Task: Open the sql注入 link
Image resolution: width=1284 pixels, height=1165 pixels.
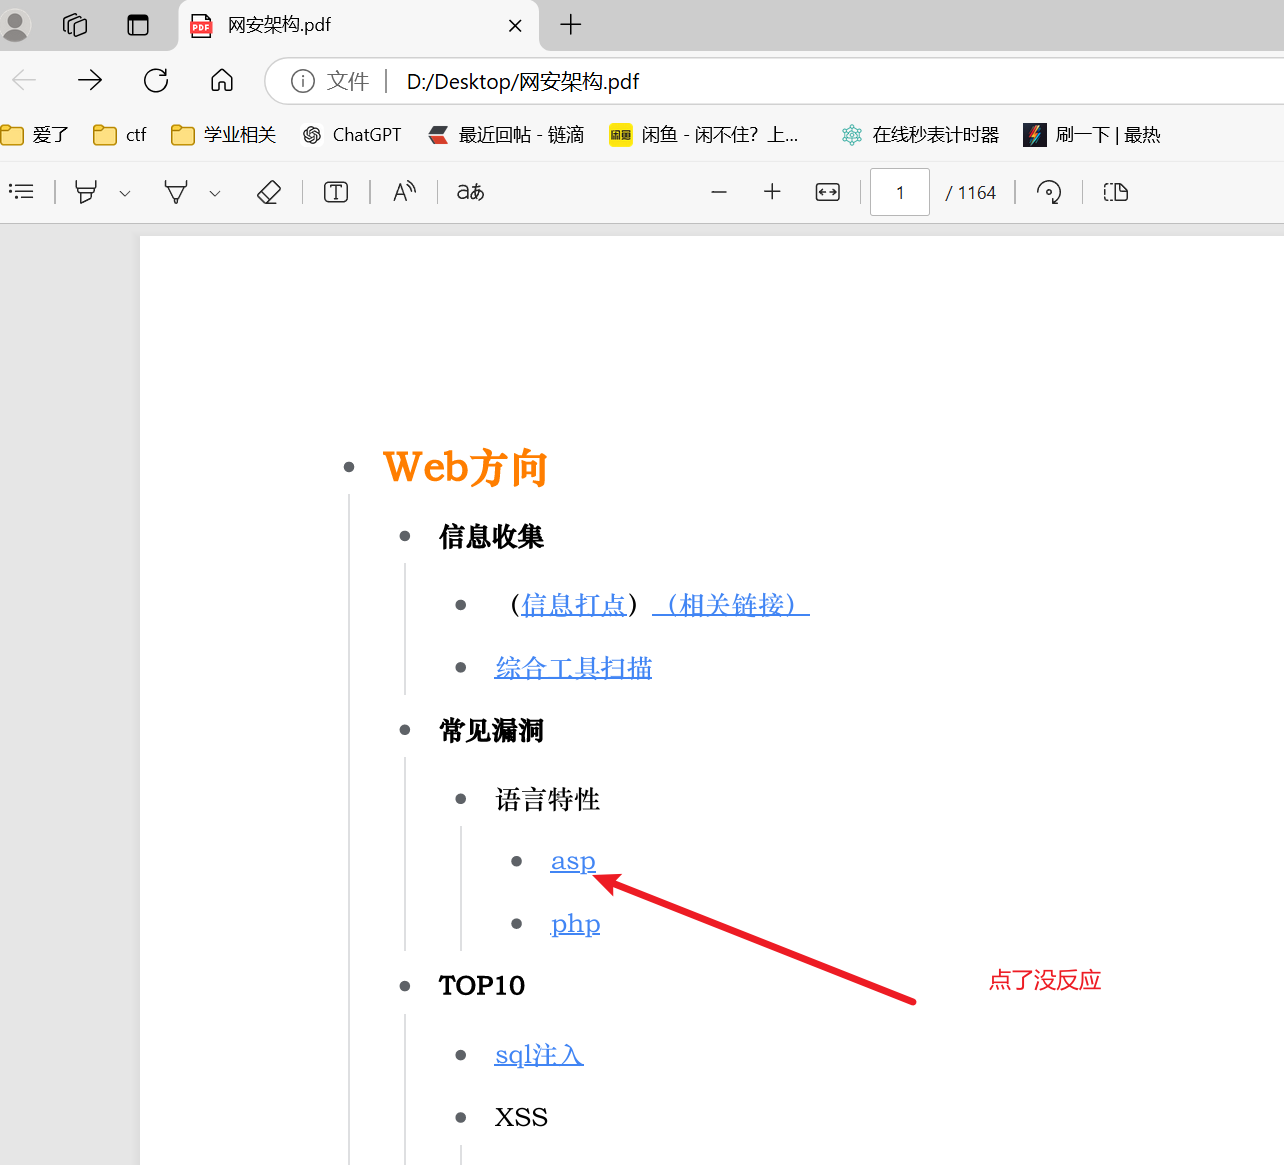Action: click(x=538, y=1055)
